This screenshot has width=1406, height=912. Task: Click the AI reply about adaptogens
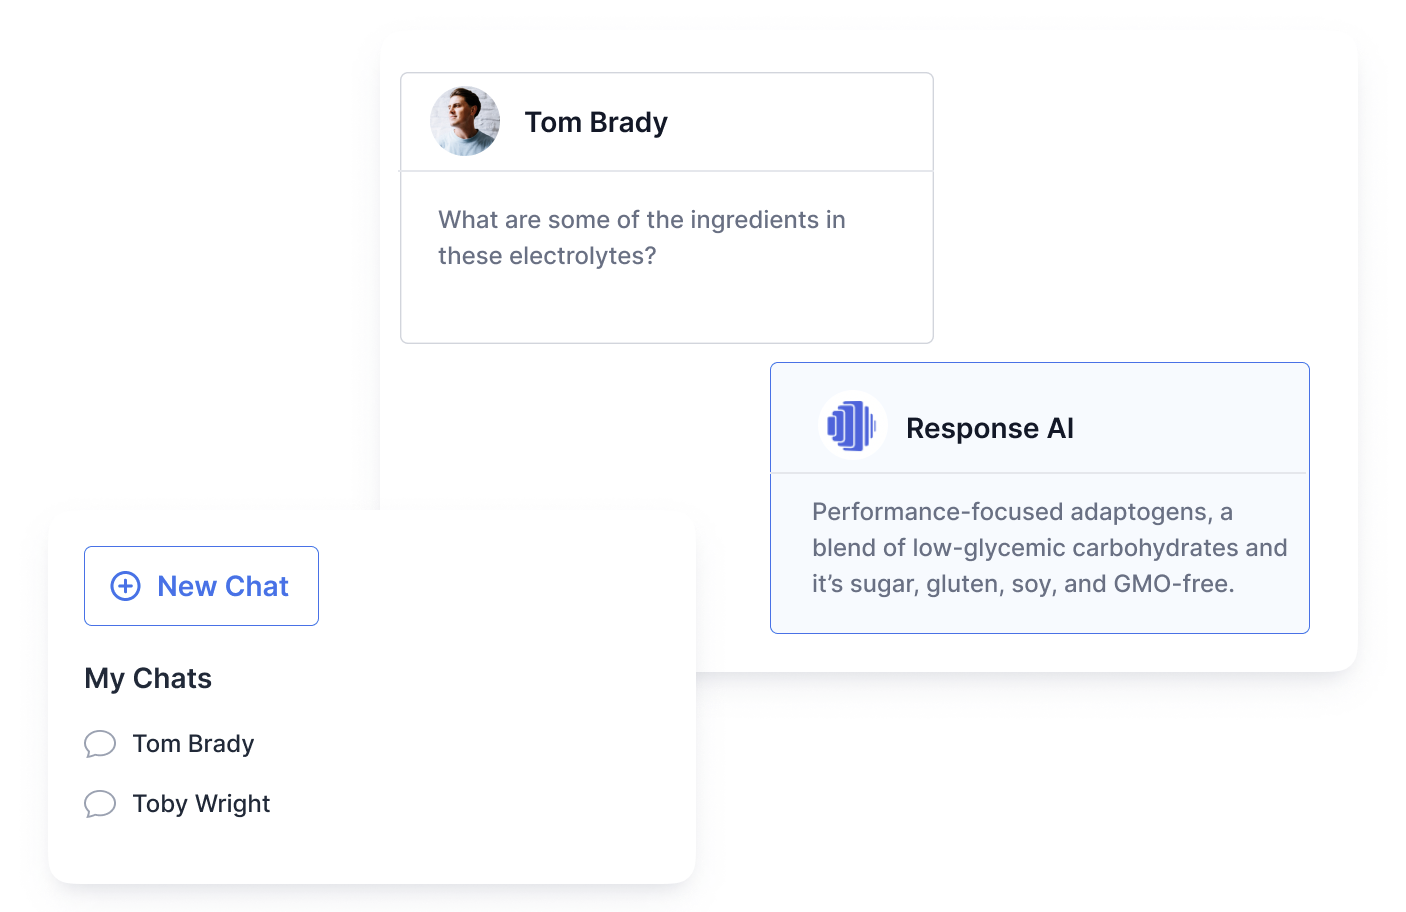point(1049,548)
